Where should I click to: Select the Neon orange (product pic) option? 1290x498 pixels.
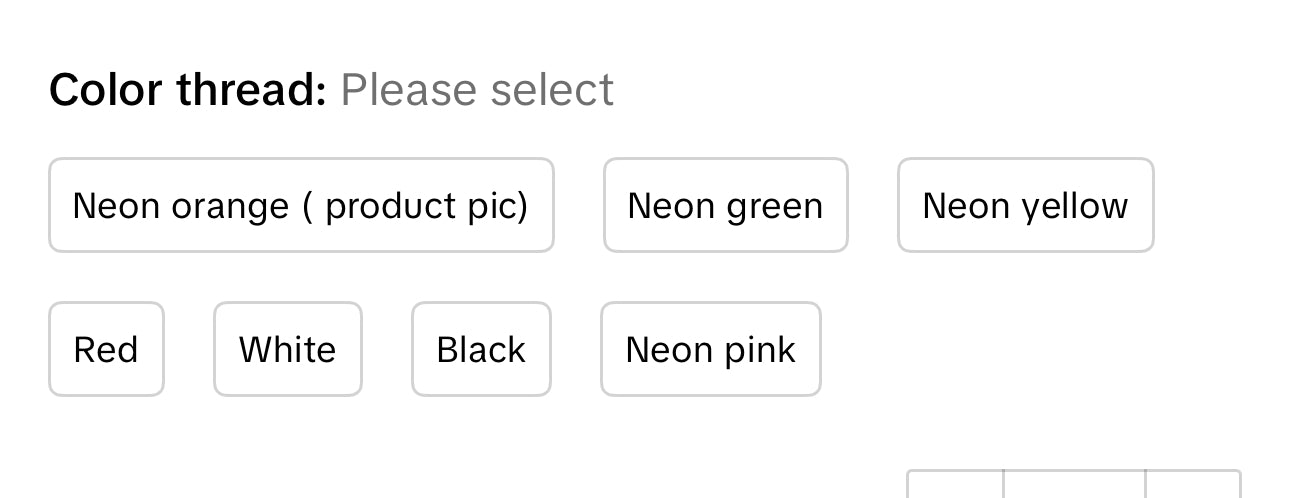[301, 205]
